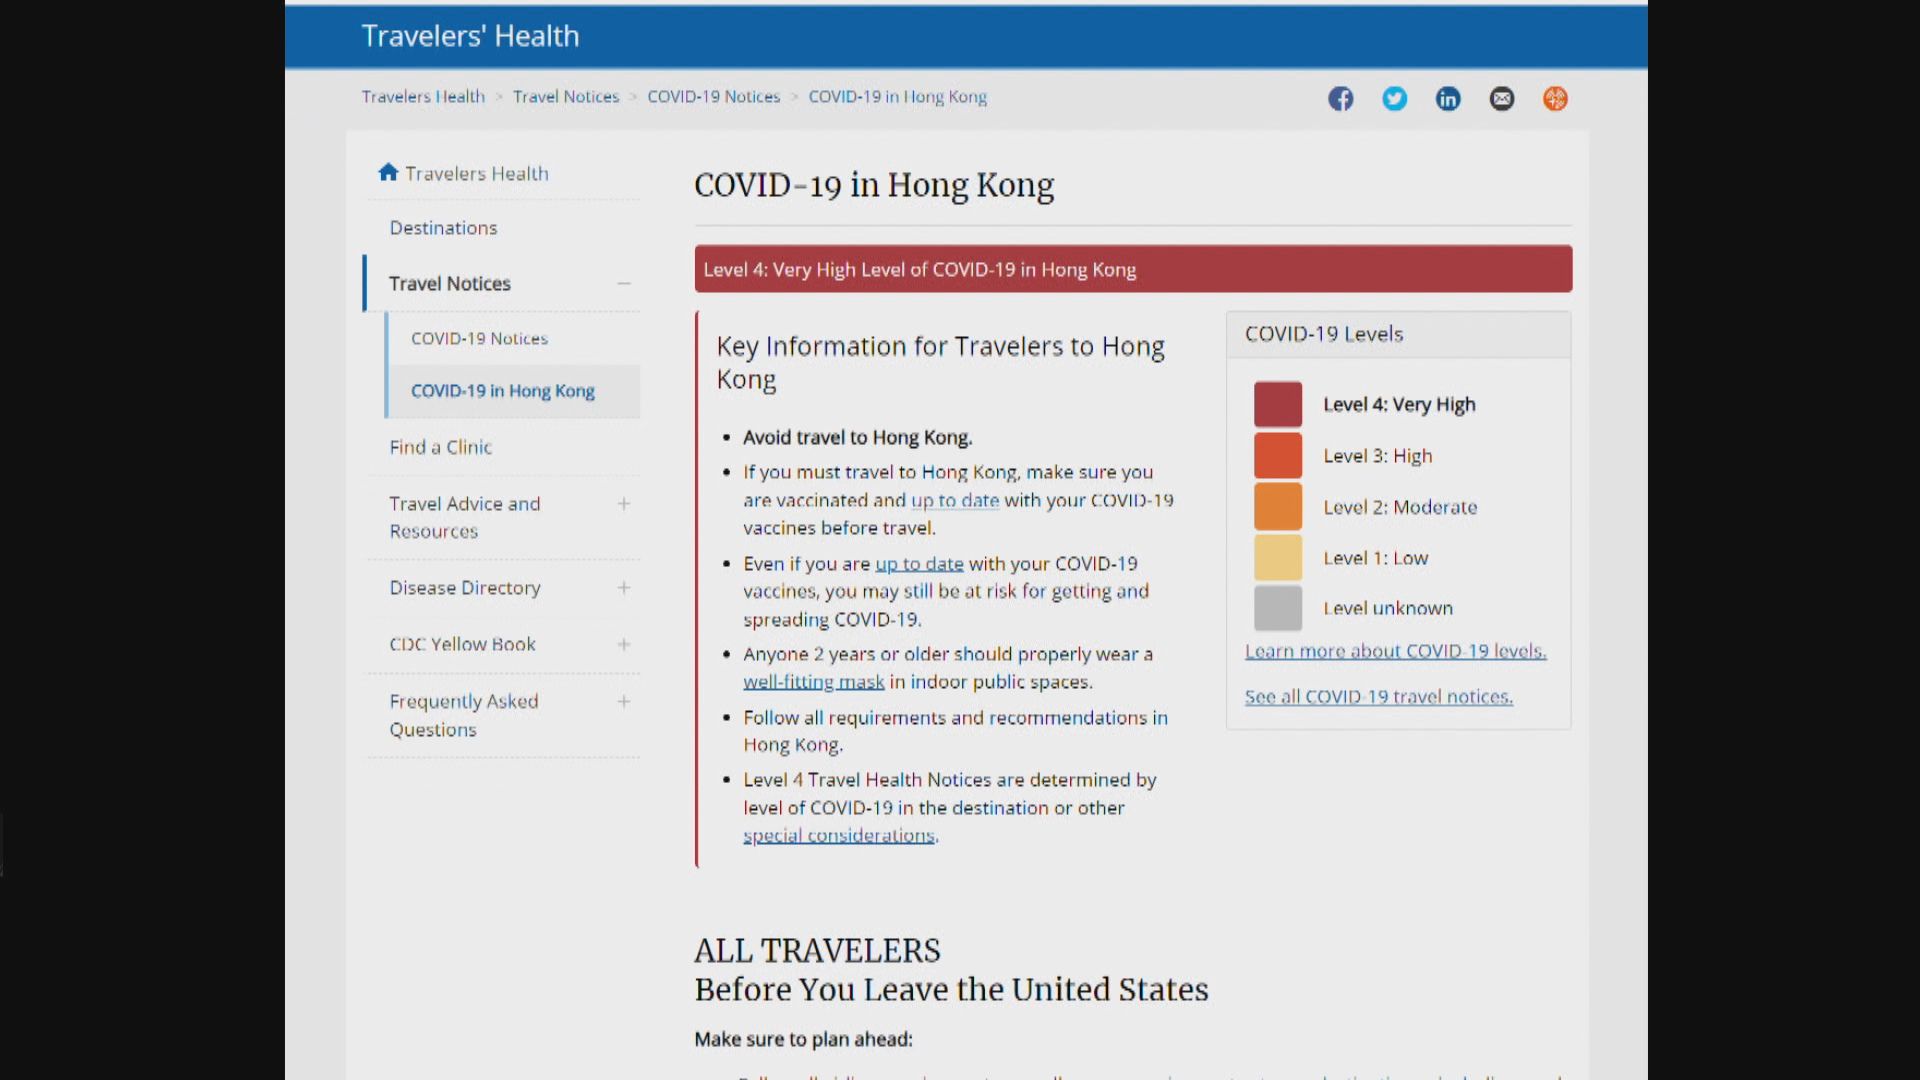The height and width of the screenshot is (1080, 1920).
Task: Select COVID-19 Notices in sidebar
Action: click(x=479, y=339)
